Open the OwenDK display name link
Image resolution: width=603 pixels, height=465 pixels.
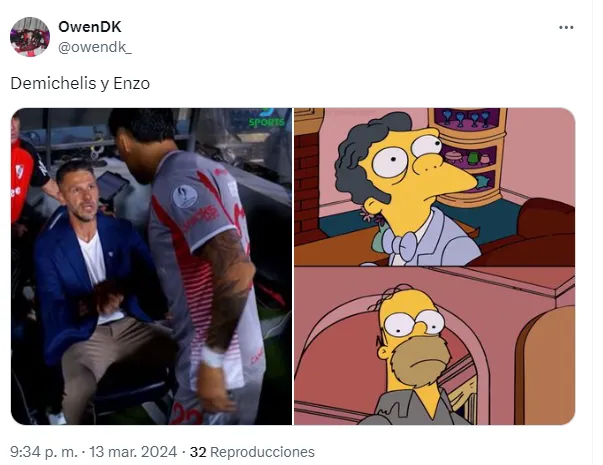(90, 27)
